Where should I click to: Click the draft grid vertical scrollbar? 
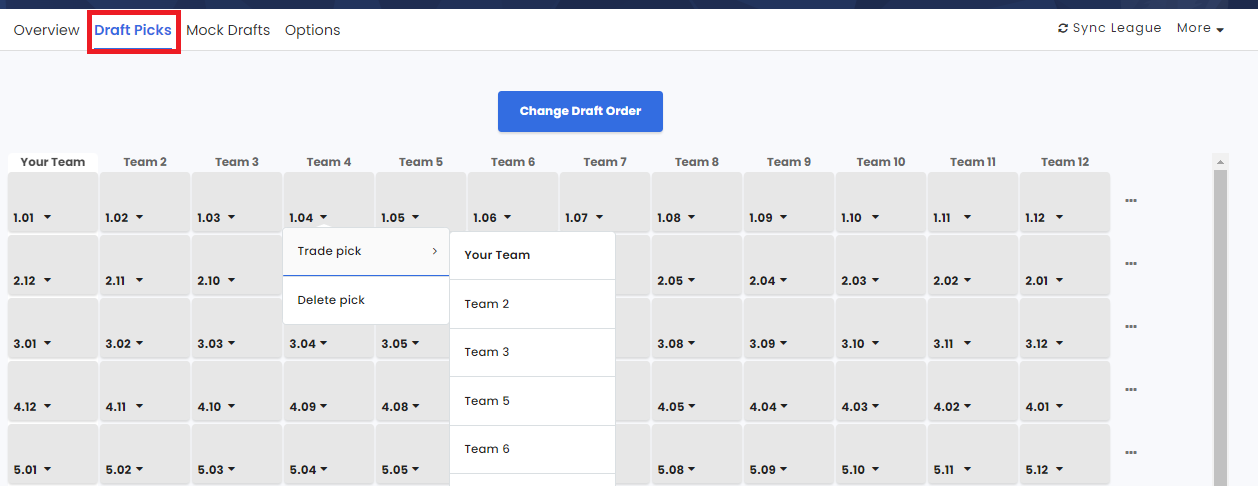1220,328
